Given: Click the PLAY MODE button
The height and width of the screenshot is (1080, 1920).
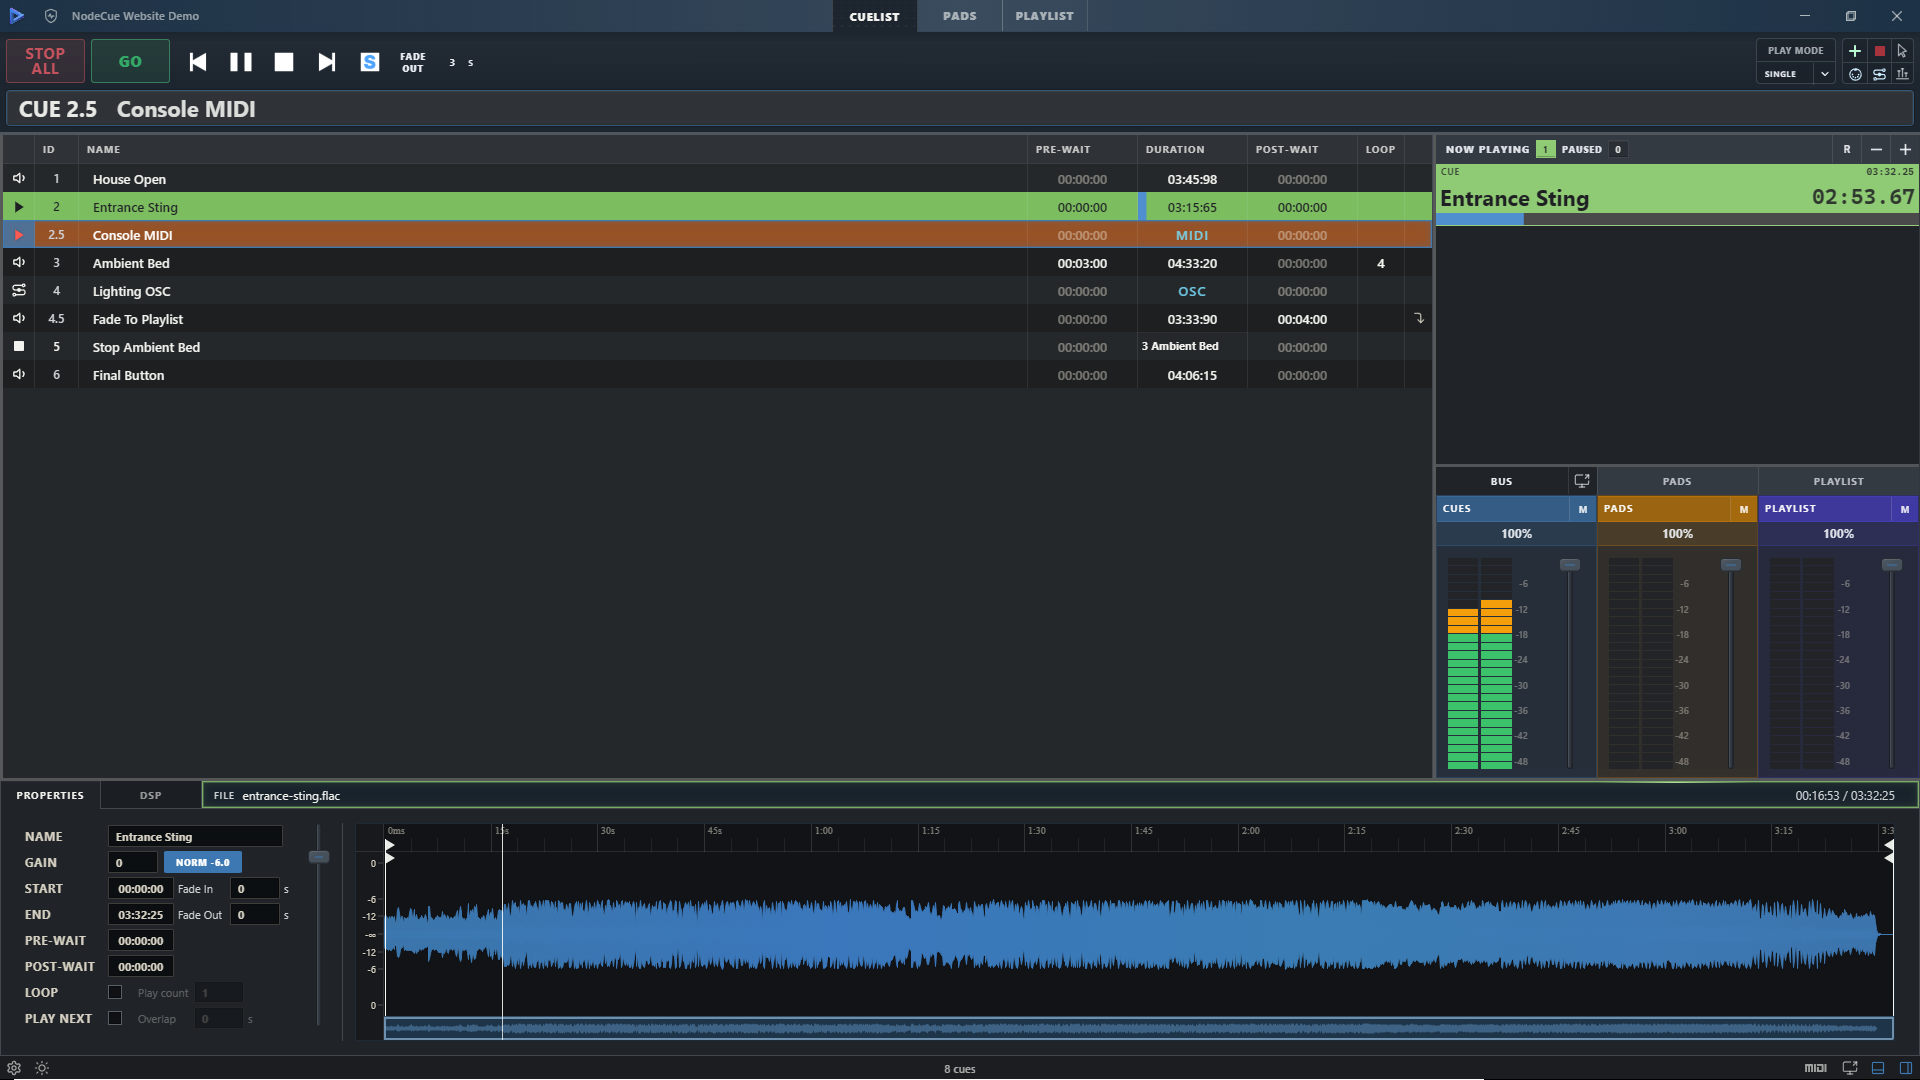Looking at the screenshot, I should click(1795, 50).
